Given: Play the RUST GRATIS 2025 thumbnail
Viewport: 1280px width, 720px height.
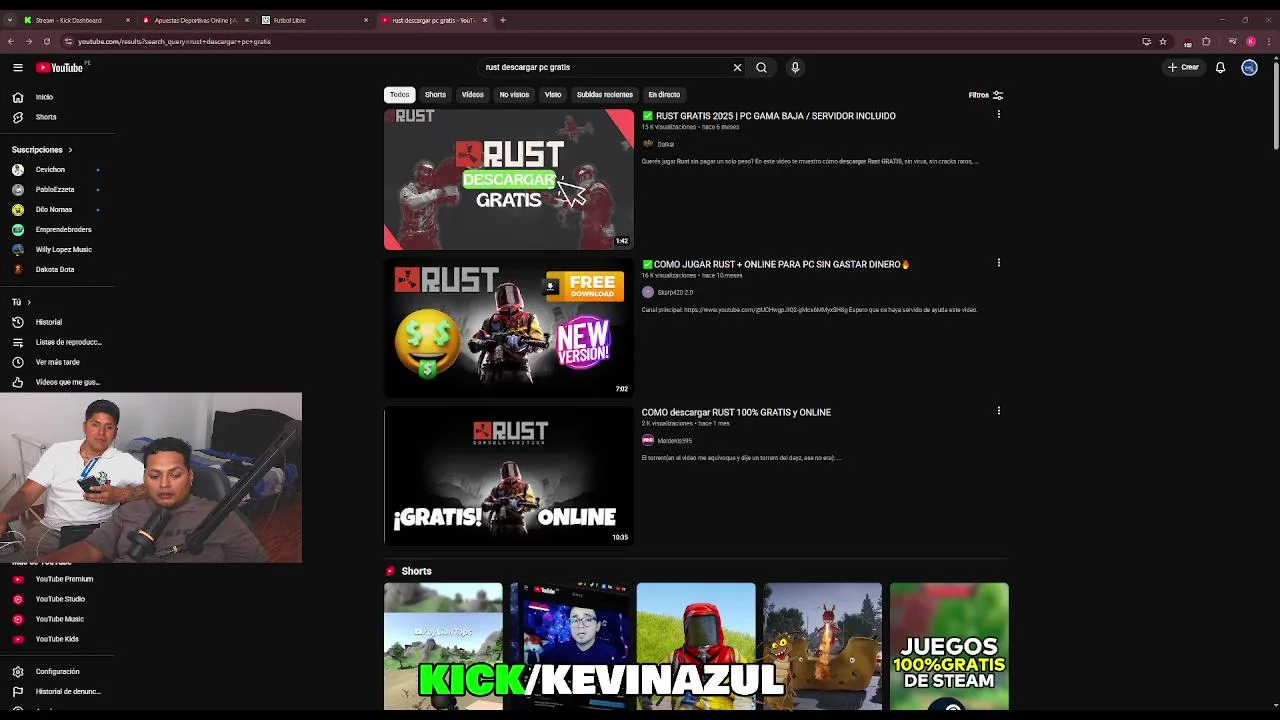Looking at the screenshot, I should (x=509, y=179).
